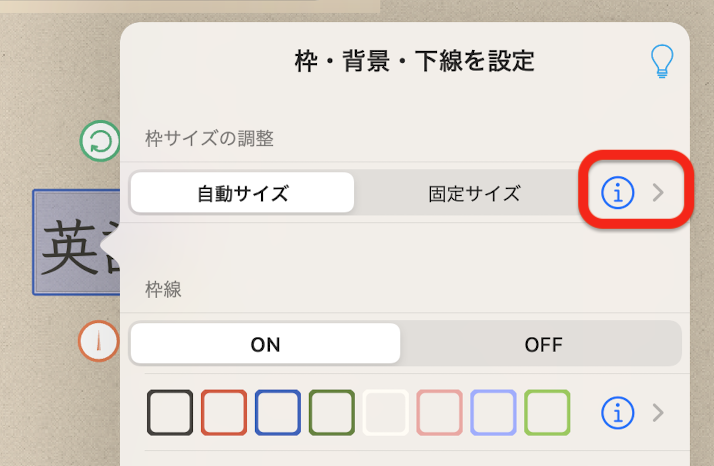Choose the black border color swatch

click(170, 413)
